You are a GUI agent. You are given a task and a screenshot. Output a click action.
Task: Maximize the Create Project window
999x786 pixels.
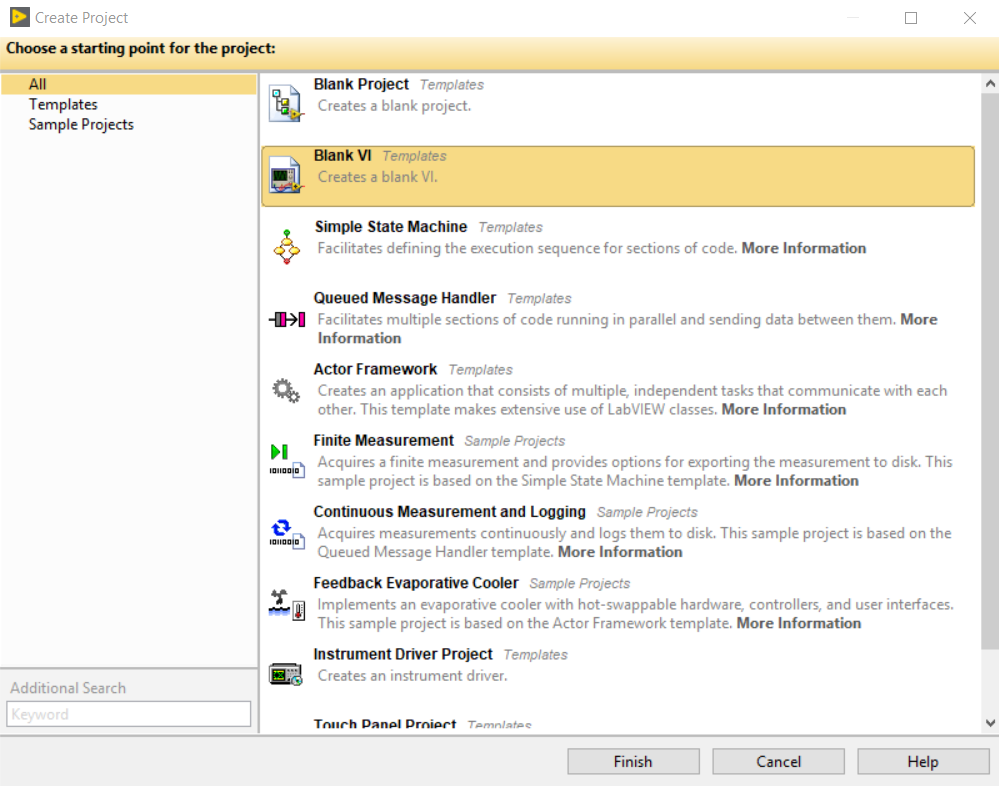[x=911, y=18]
